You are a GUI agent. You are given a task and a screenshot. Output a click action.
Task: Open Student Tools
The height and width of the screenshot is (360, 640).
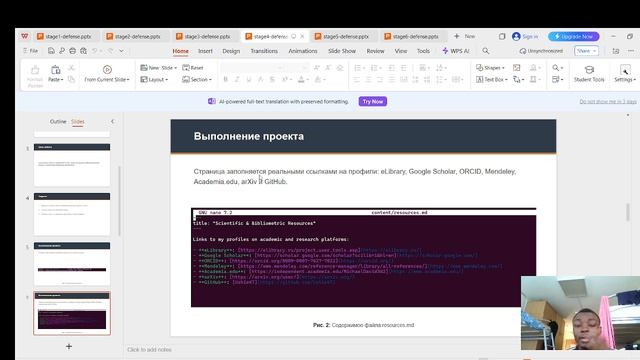pyautogui.click(x=589, y=74)
